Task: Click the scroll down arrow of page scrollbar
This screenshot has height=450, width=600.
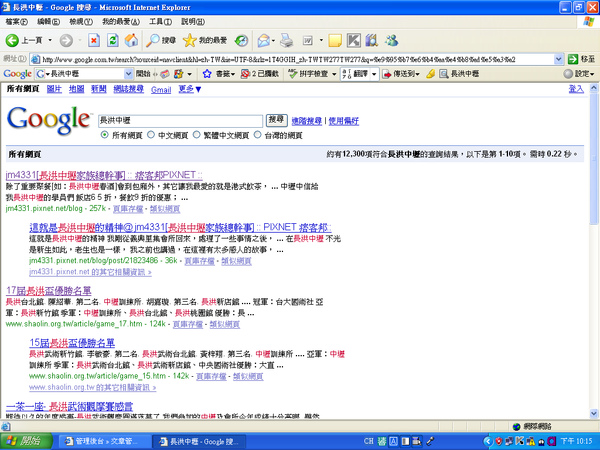Action: pyautogui.click(x=594, y=414)
